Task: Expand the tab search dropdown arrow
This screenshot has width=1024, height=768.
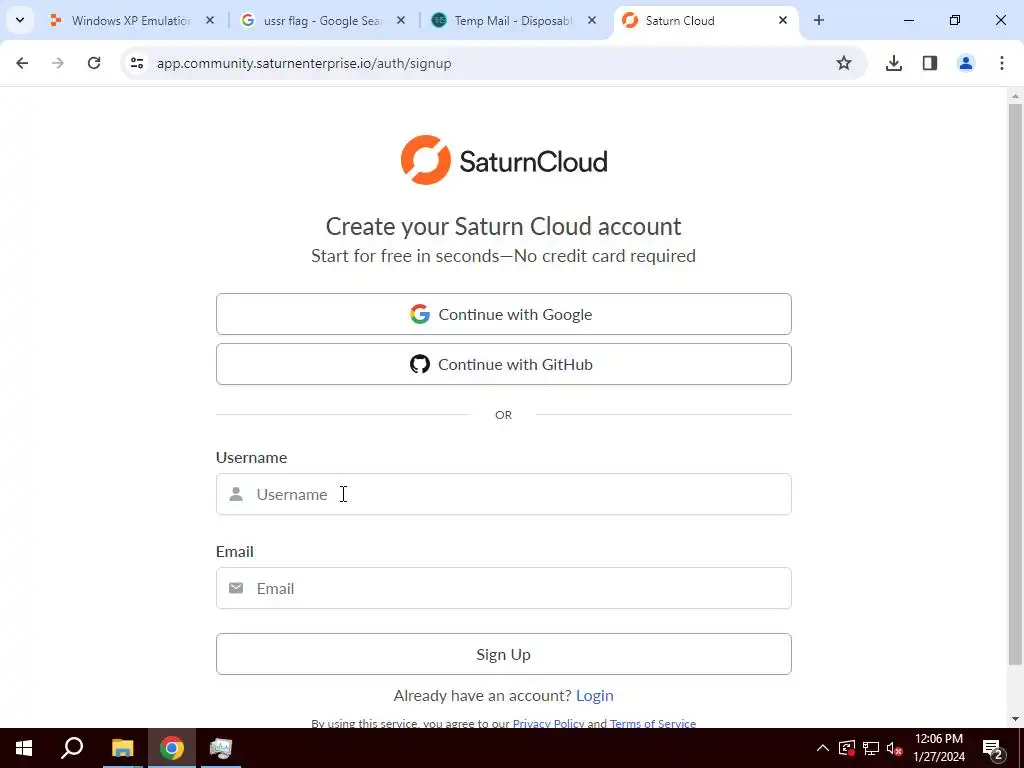Action: click(20, 20)
